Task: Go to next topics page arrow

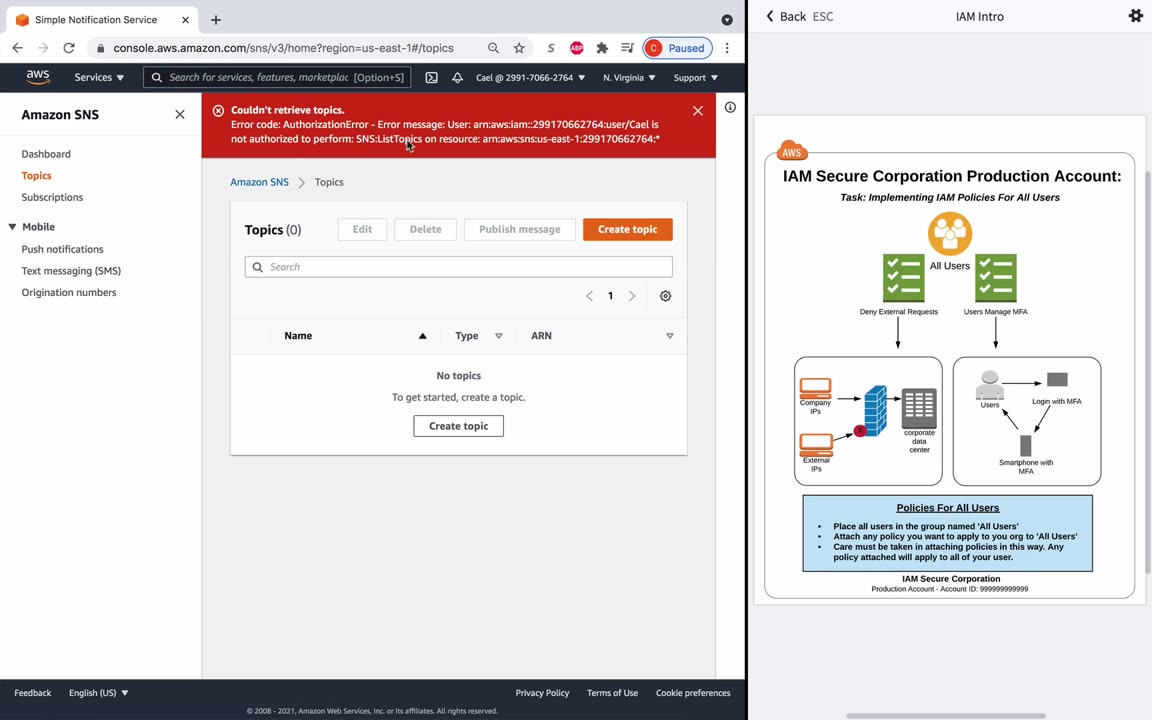Action: pyautogui.click(x=632, y=296)
